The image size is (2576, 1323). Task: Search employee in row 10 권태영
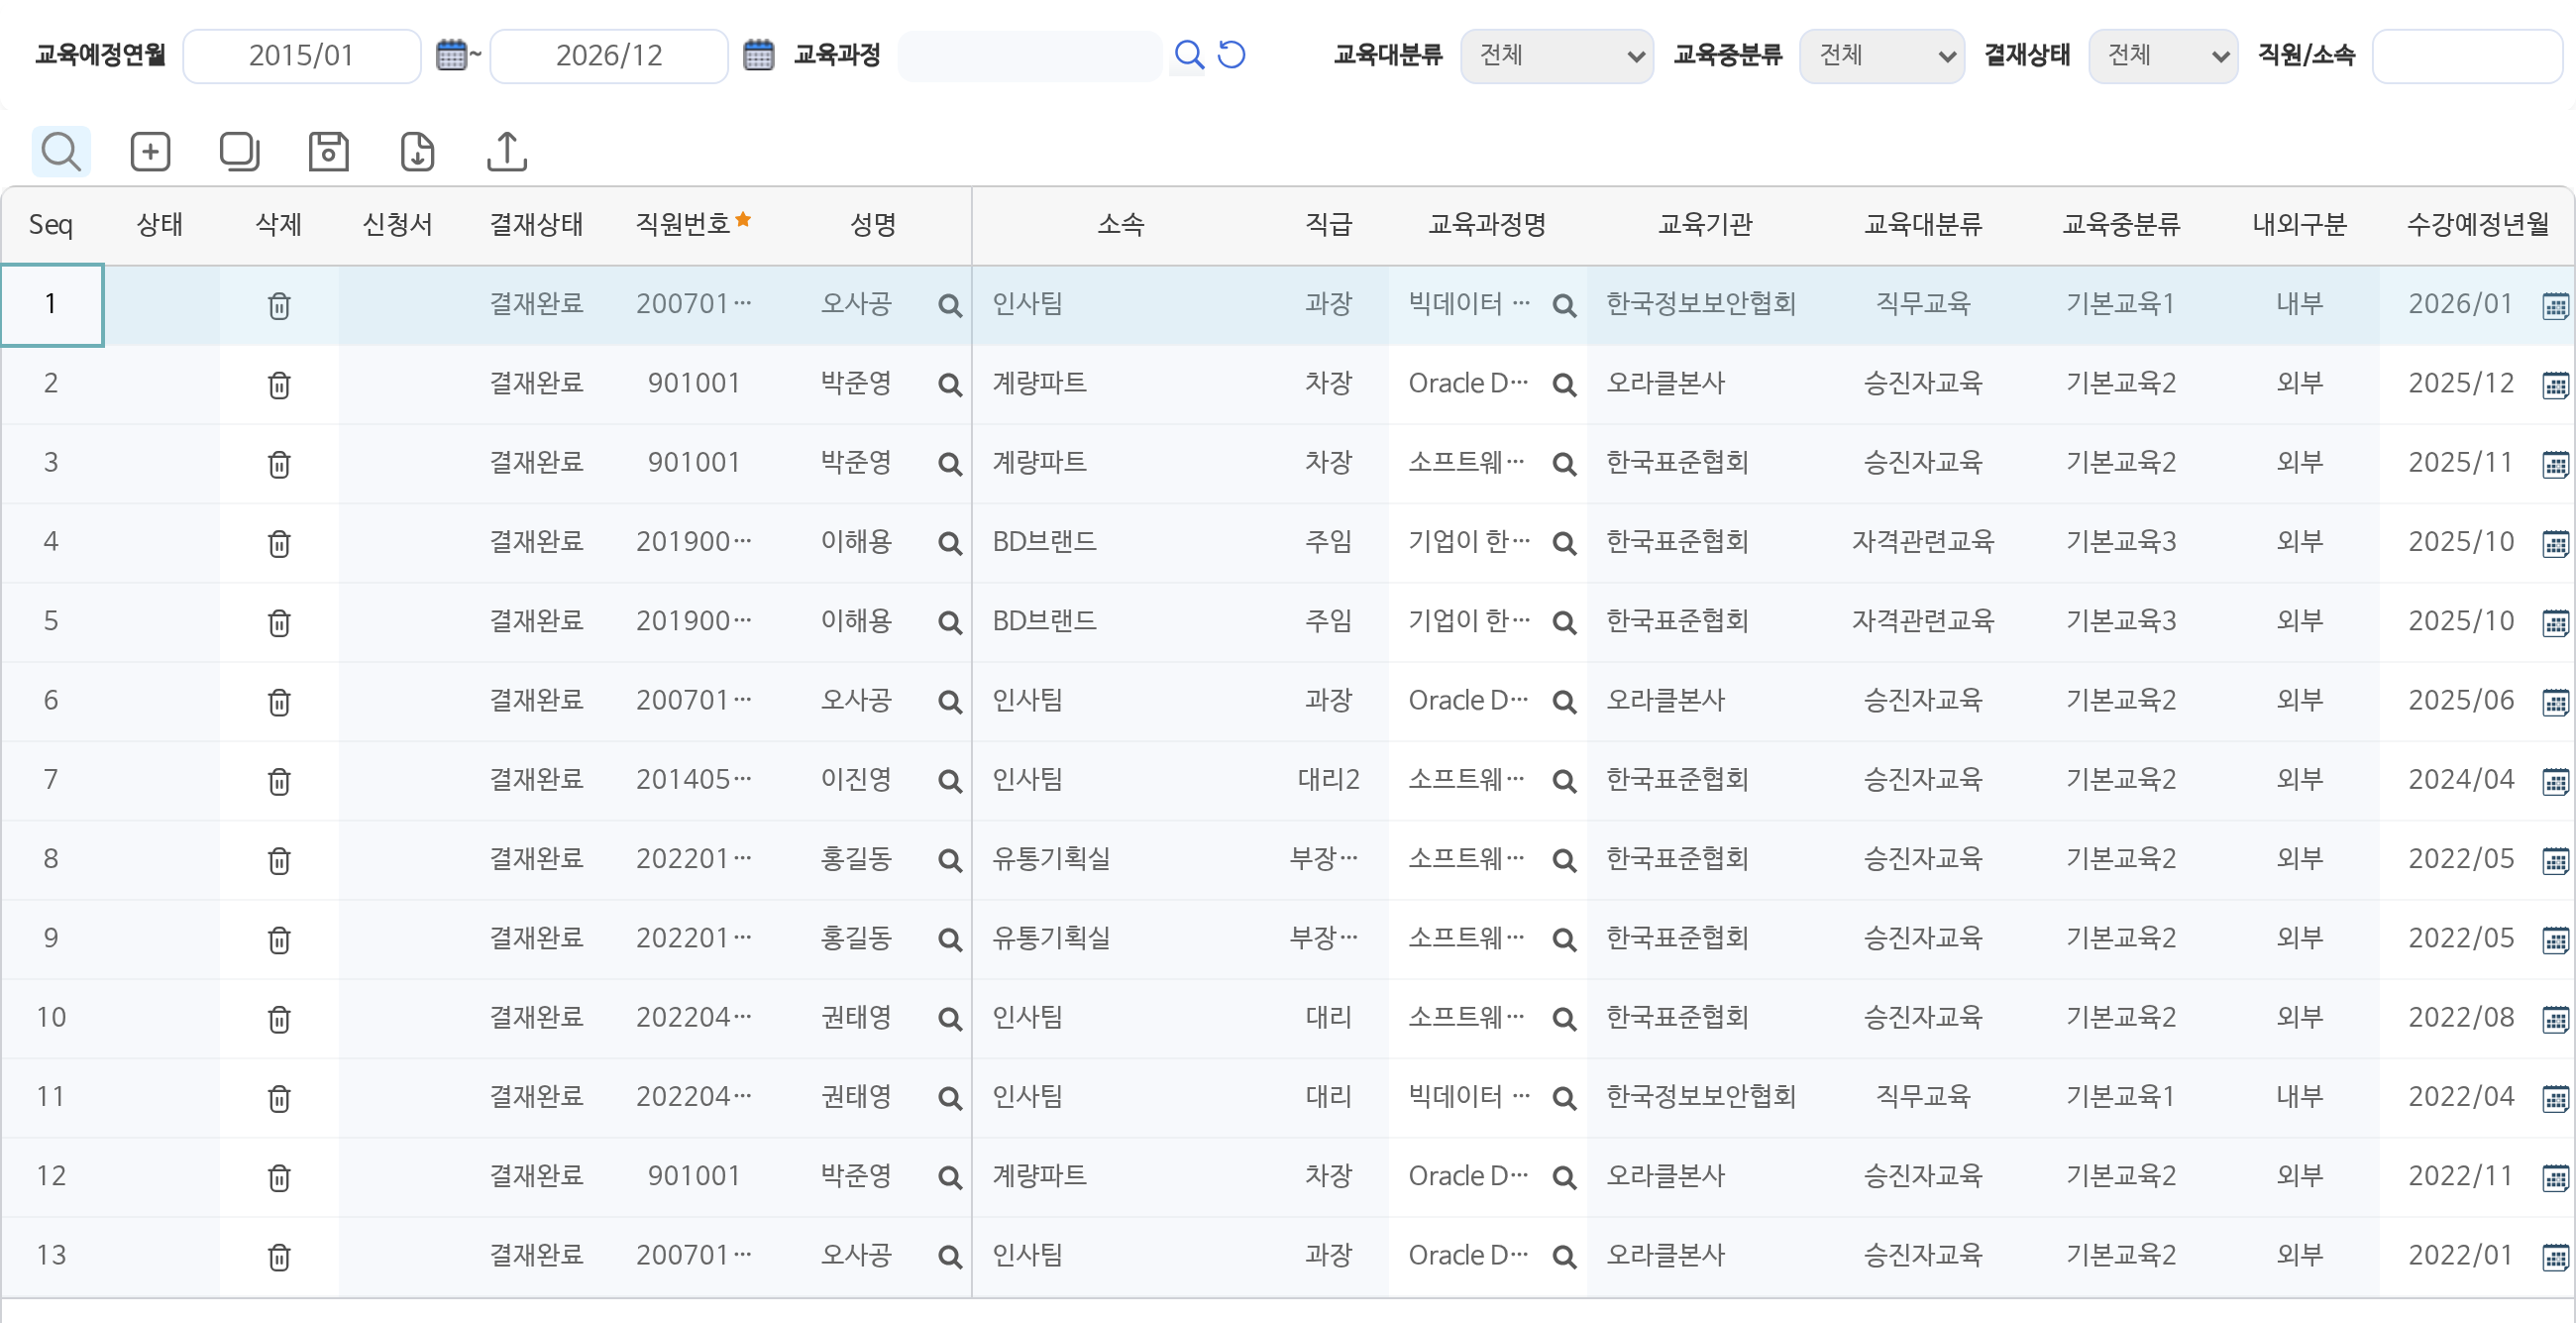[x=950, y=1019]
